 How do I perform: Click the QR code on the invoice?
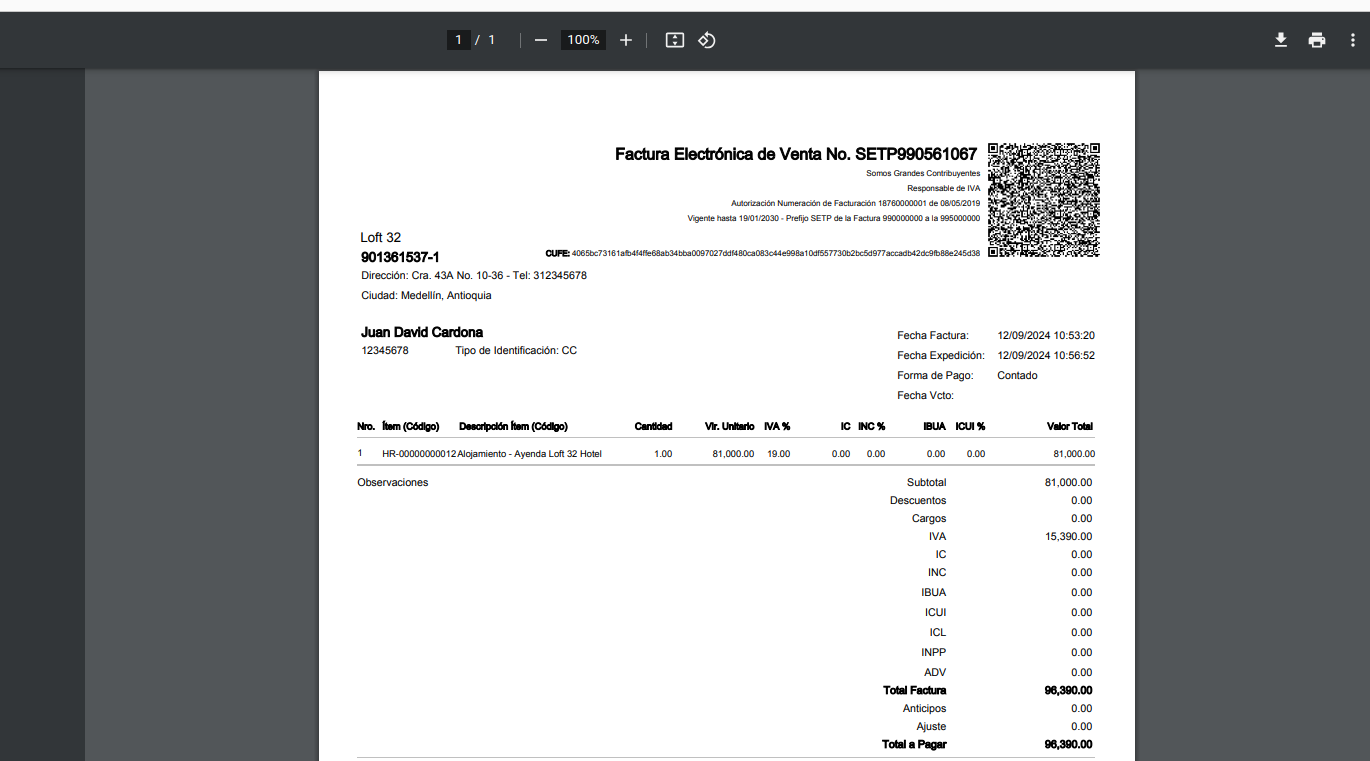[1044, 200]
